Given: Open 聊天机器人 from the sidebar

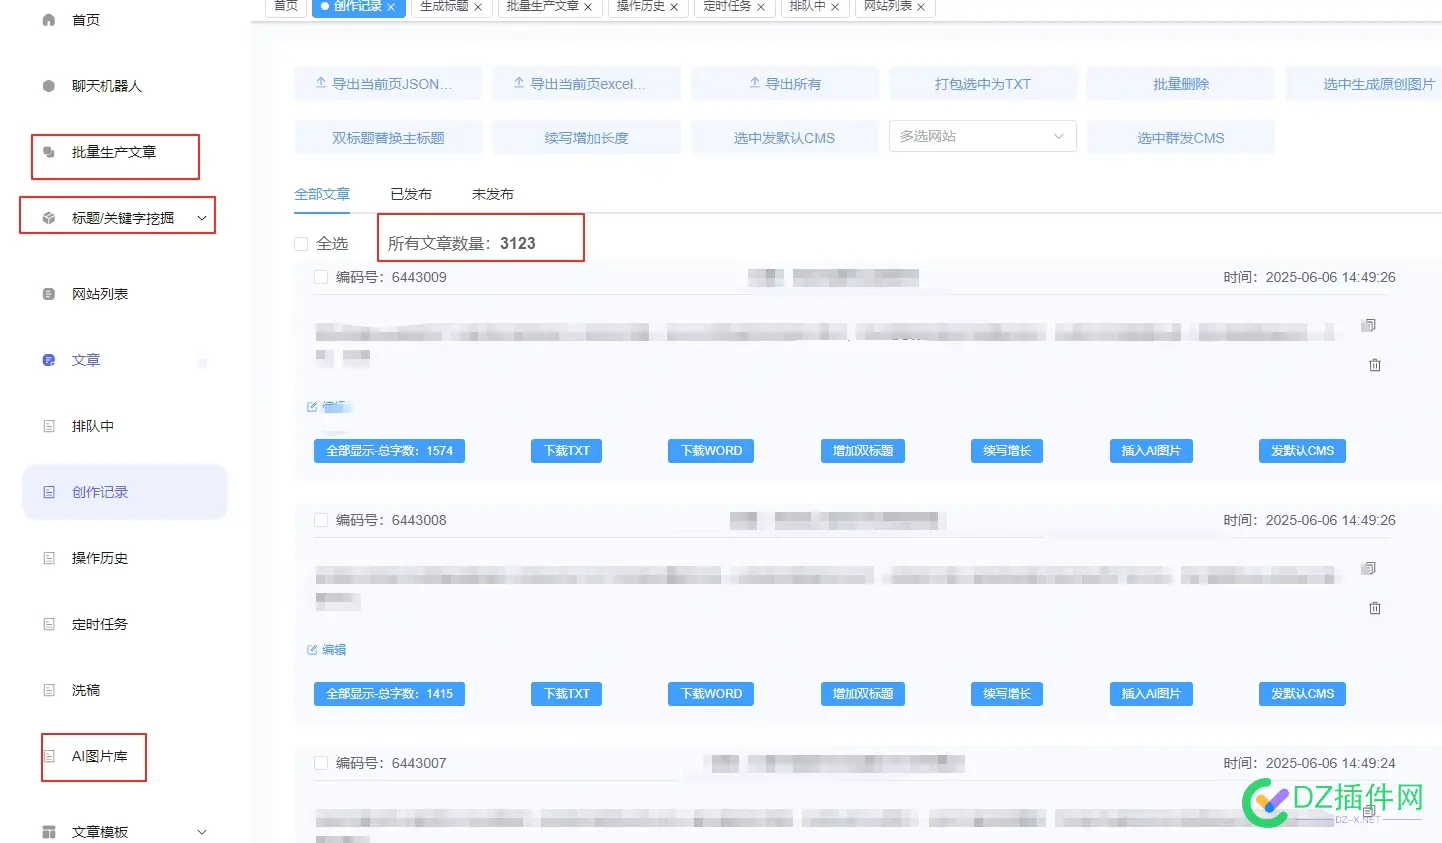Looking at the screenshot, I should pyautogui.click(x=106, y=86).
